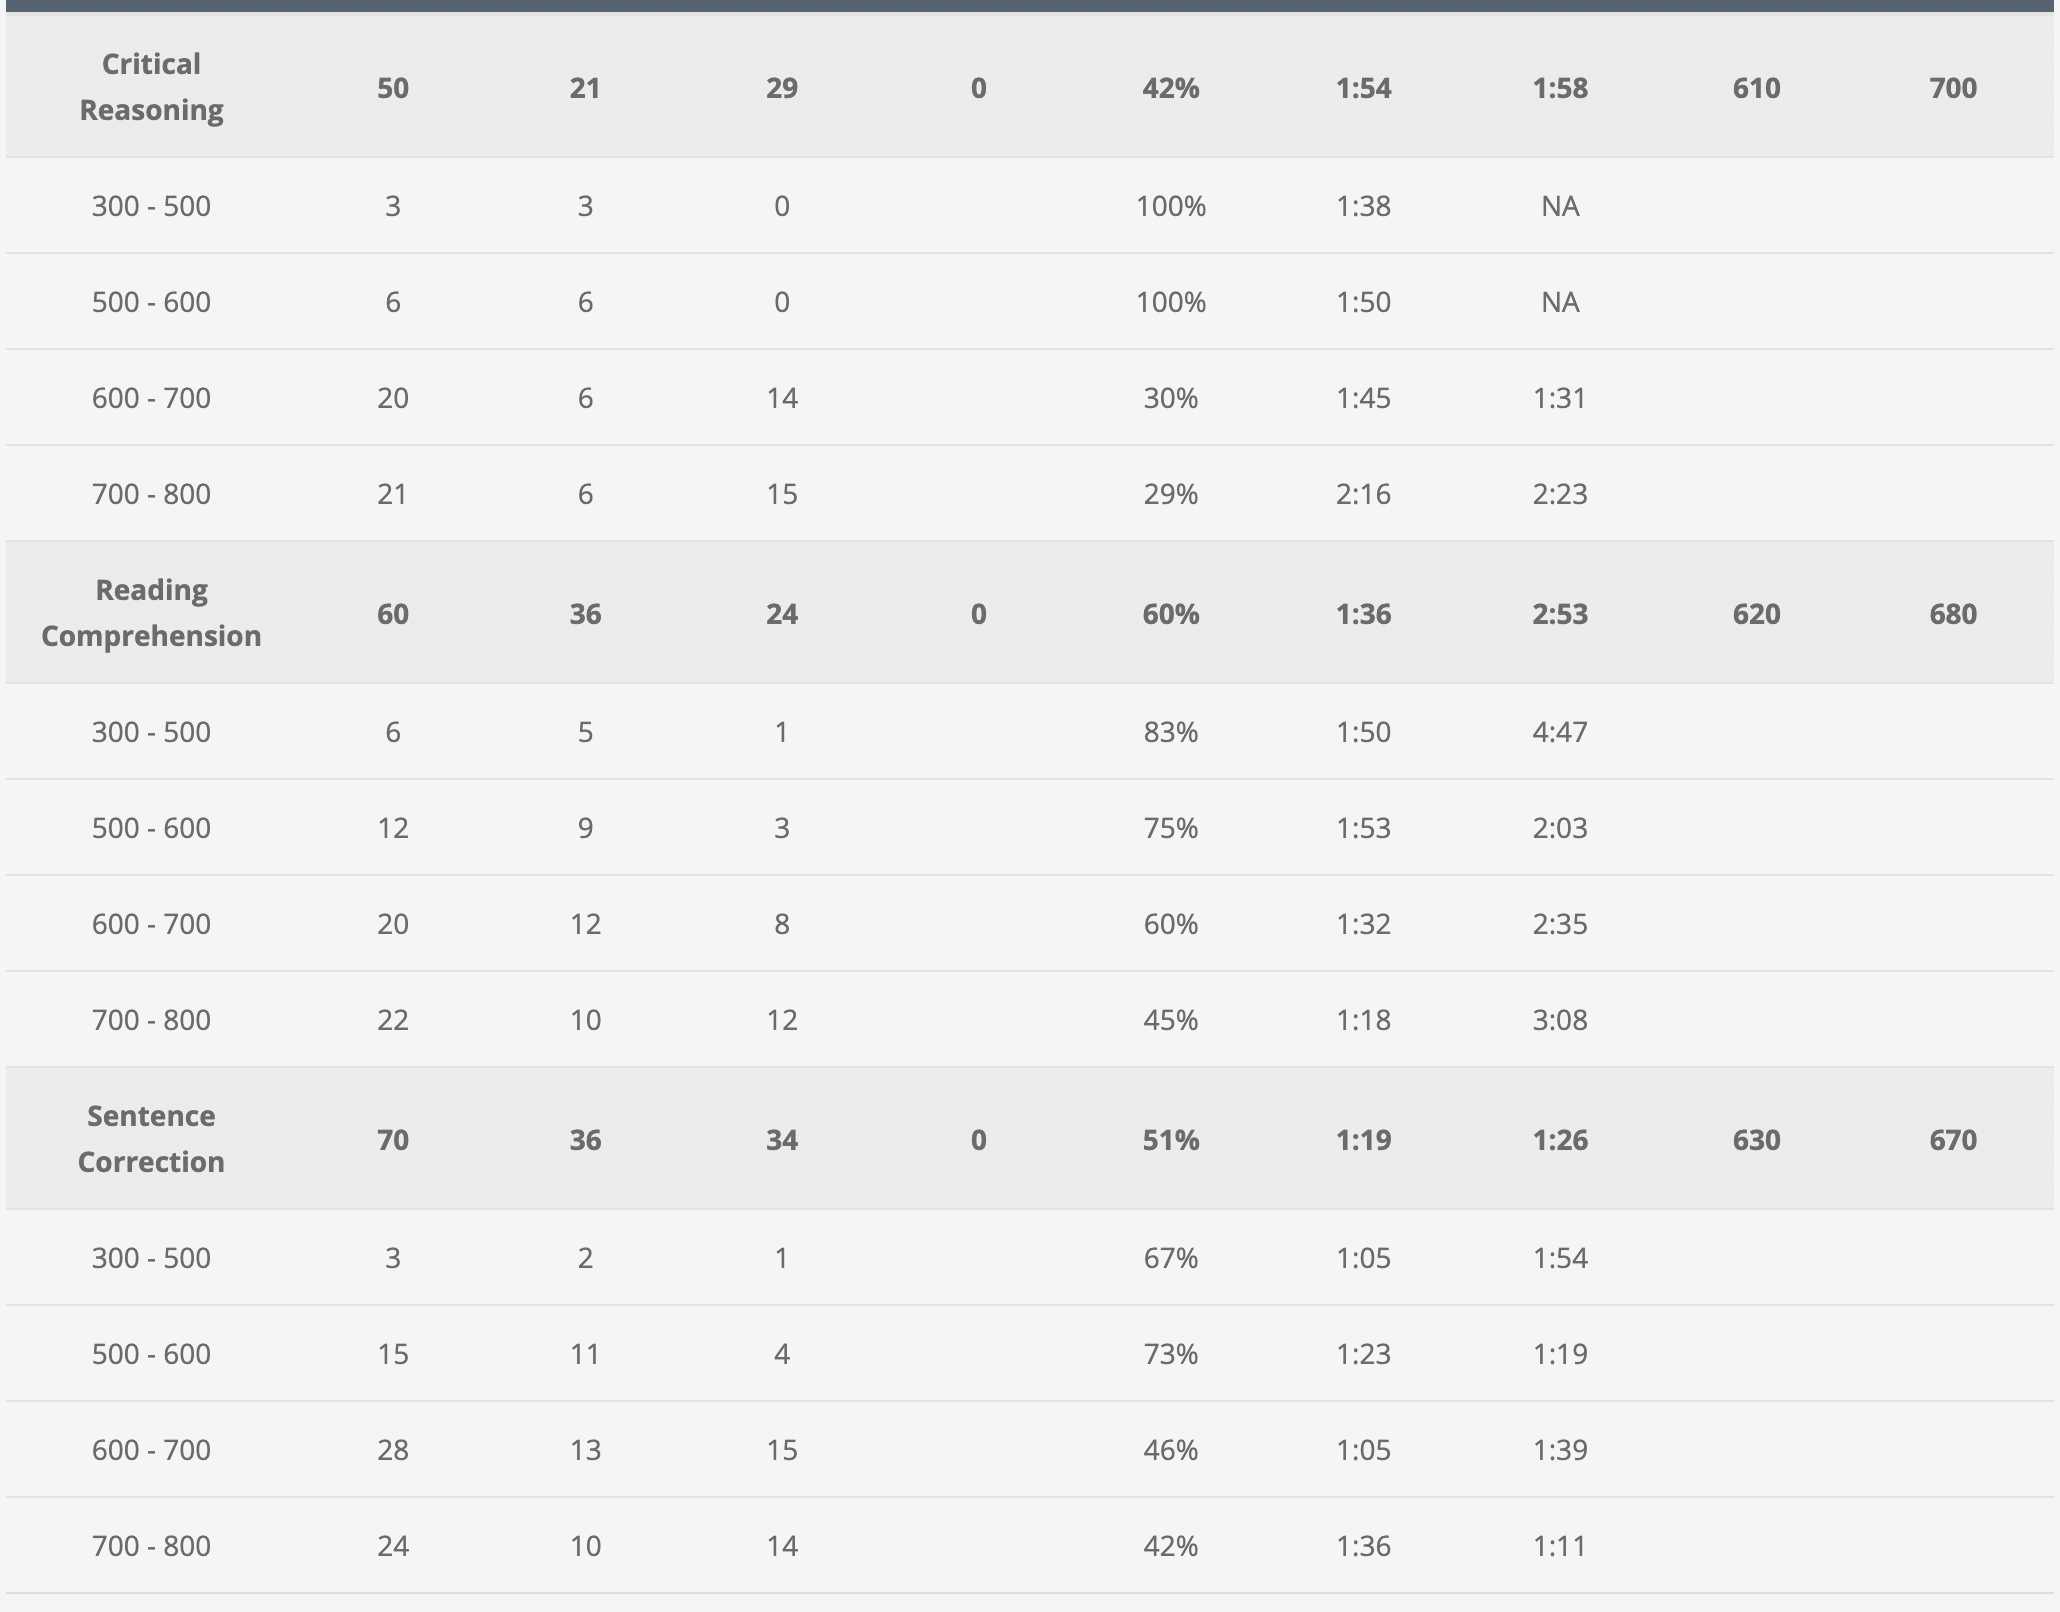The image size is (2060, 1612).
Task: Click the 2:16 time cell
Action: [1363, 494]
